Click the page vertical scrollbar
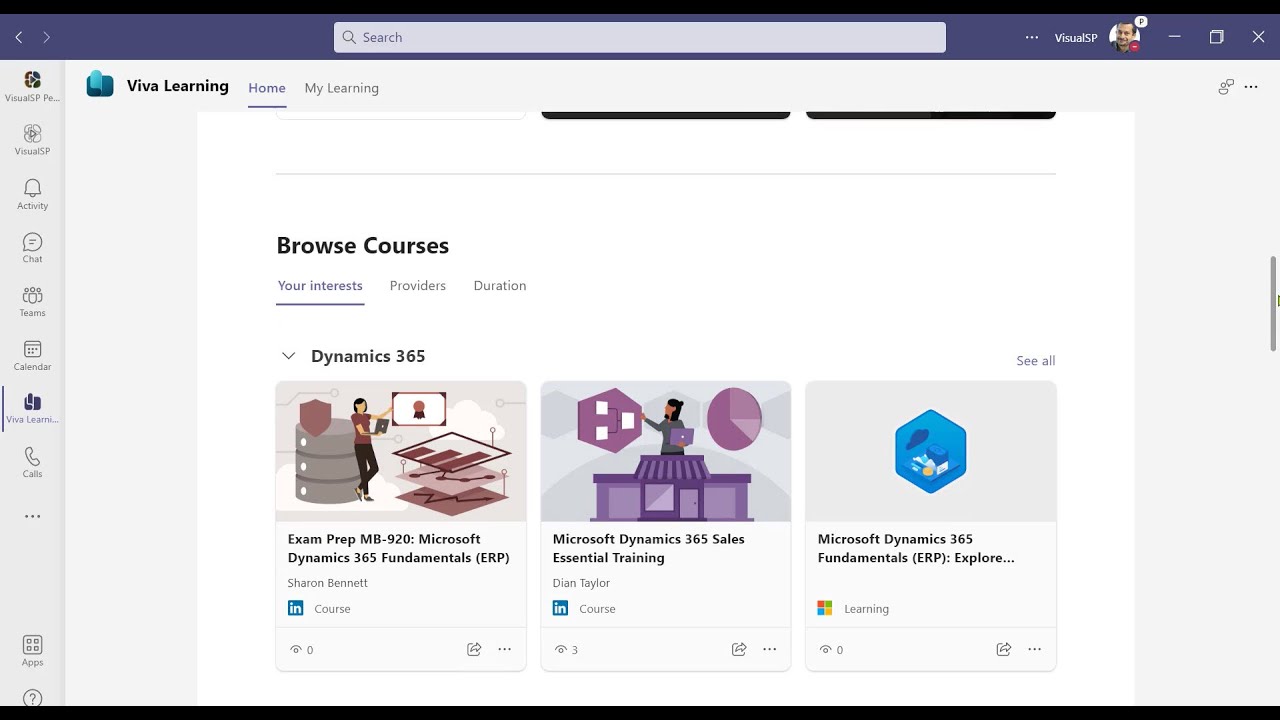The height and width of the screenshot is (720, 1280). (1273, 304)
